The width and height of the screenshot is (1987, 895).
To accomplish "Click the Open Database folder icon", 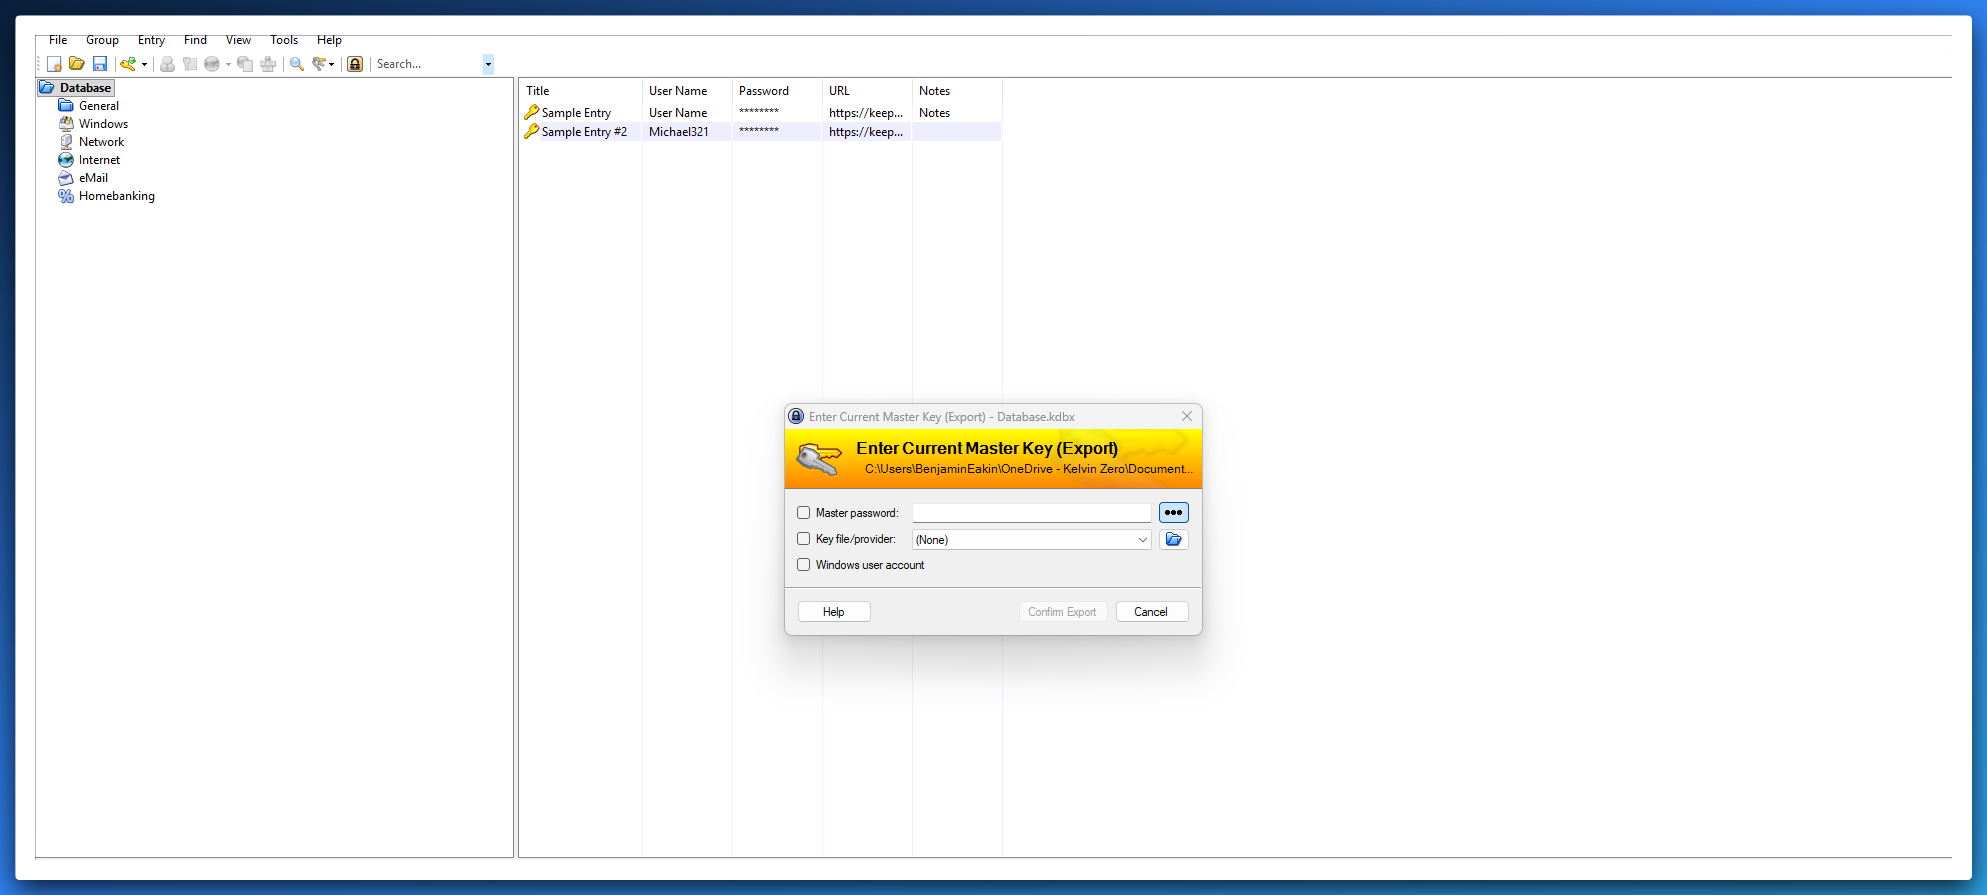I will [77, 64].
